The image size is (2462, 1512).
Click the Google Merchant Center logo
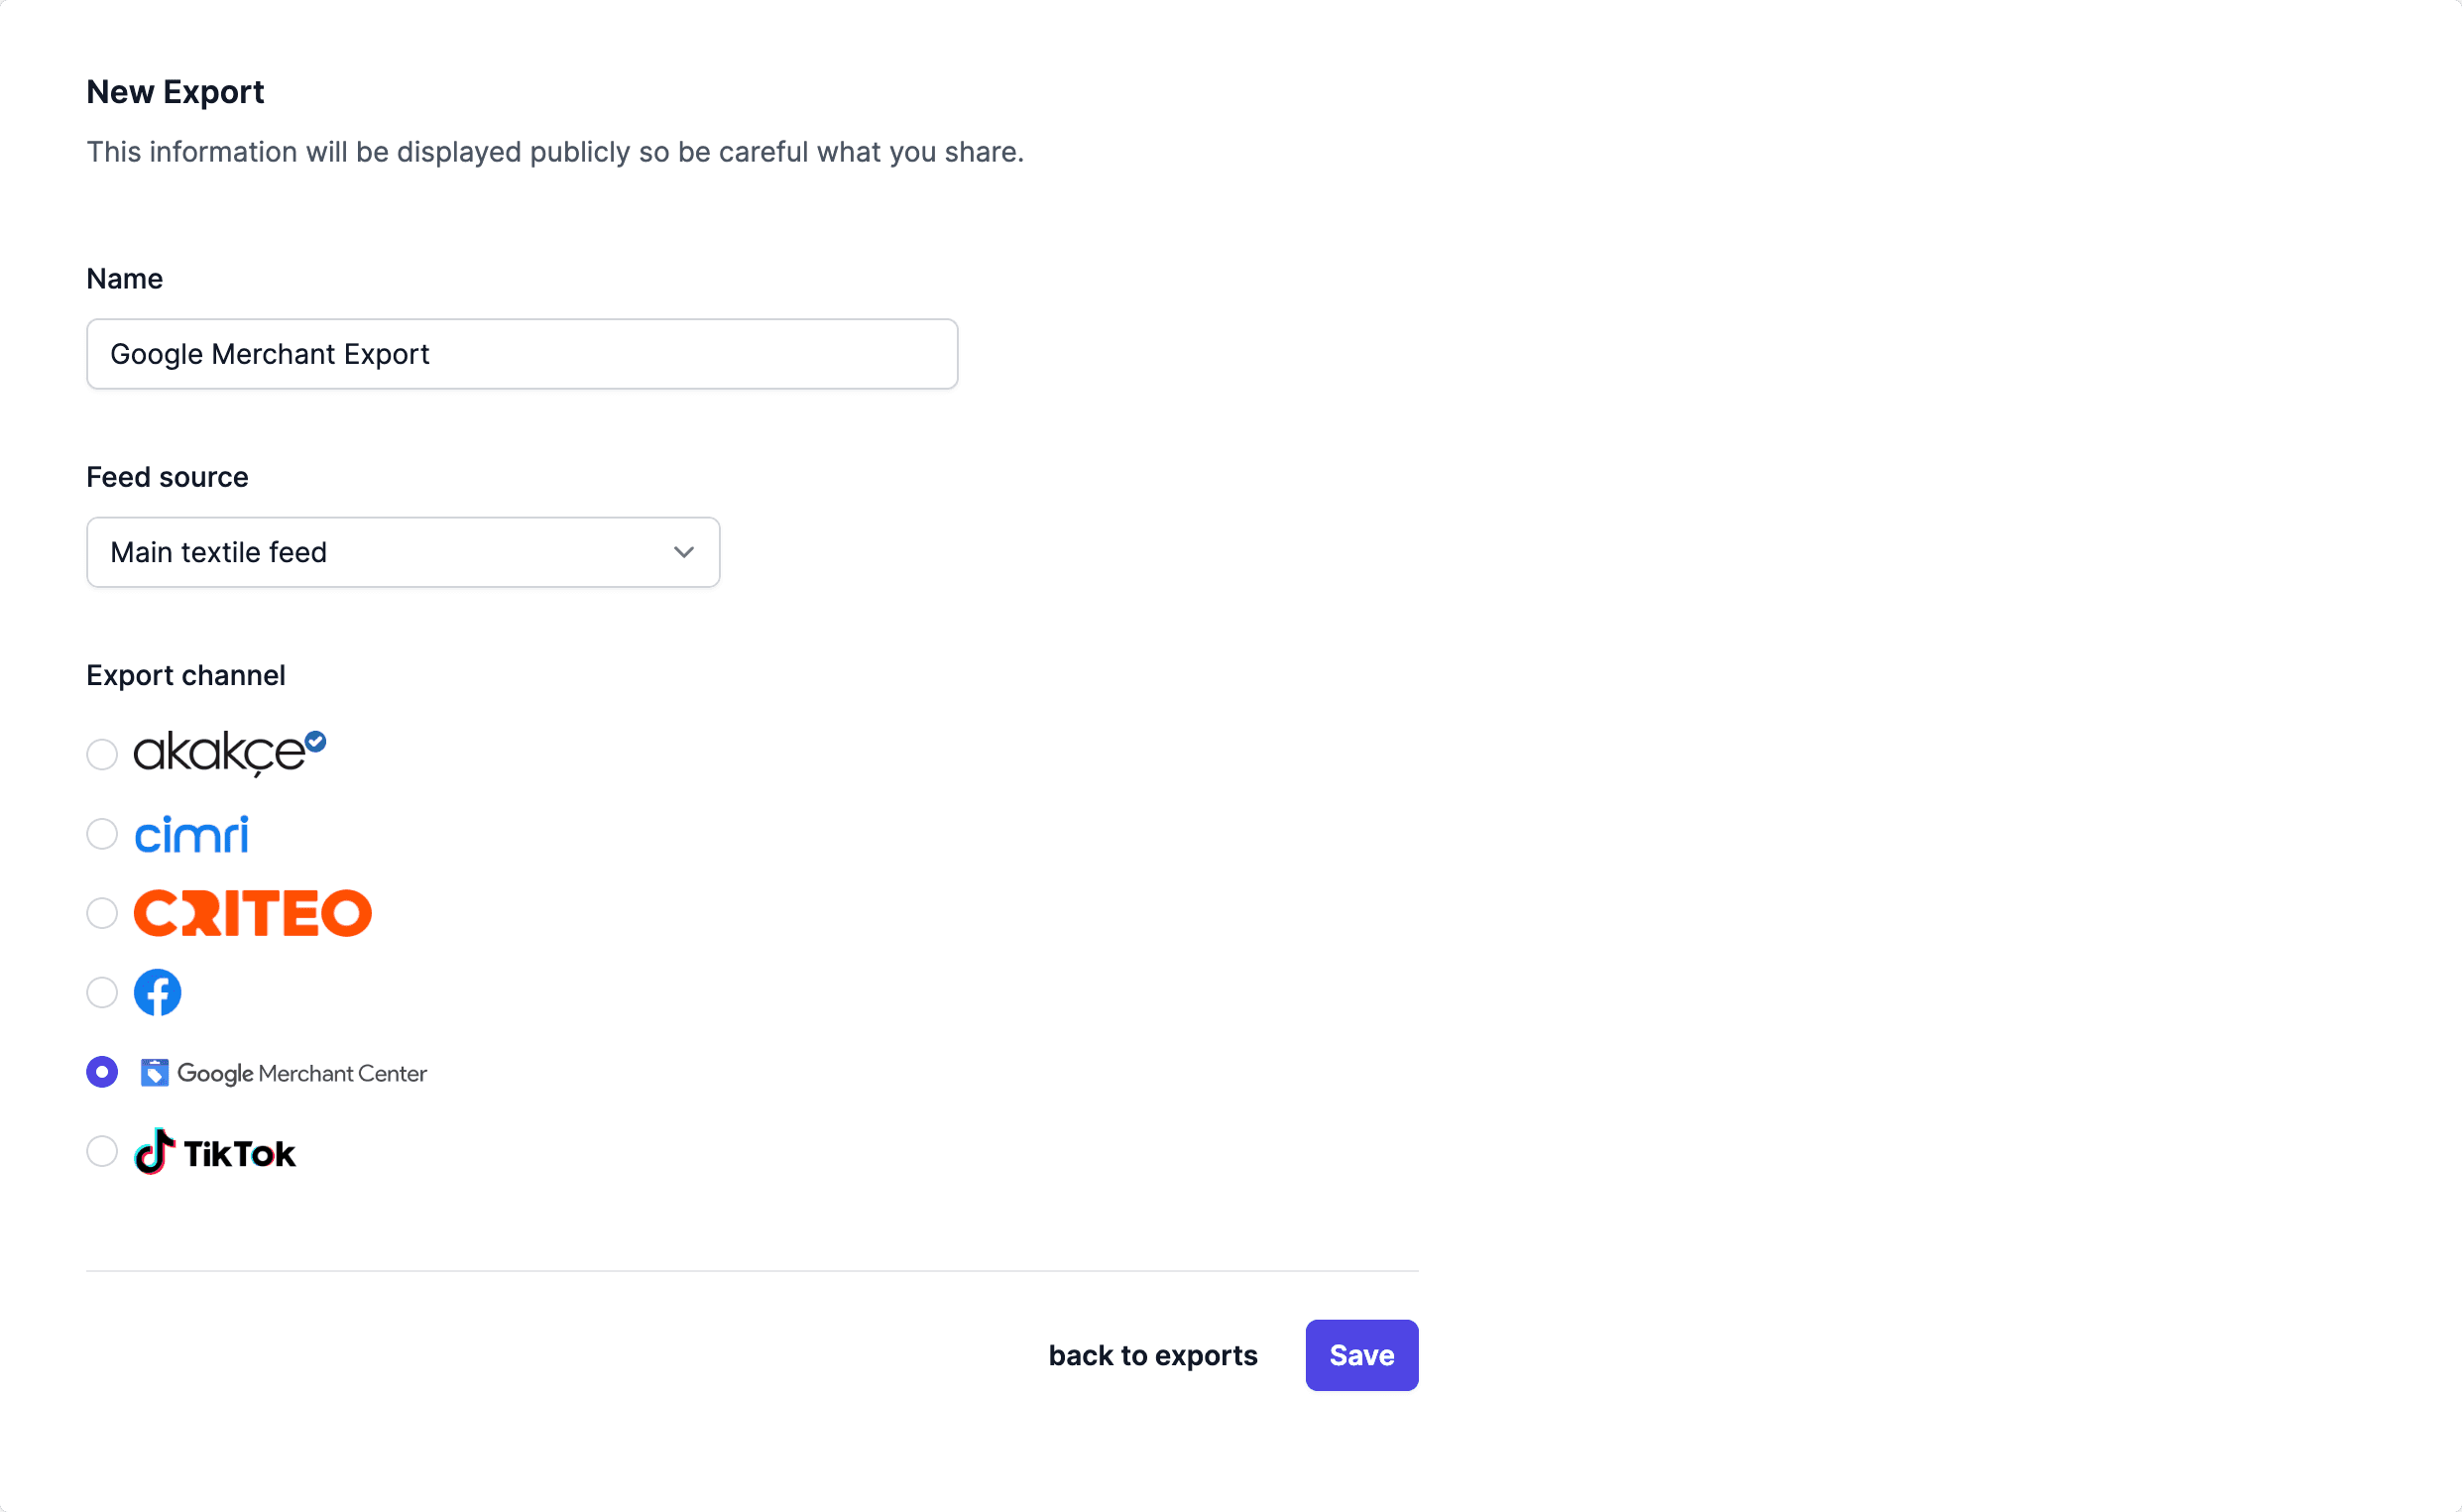pos(284,1073)
